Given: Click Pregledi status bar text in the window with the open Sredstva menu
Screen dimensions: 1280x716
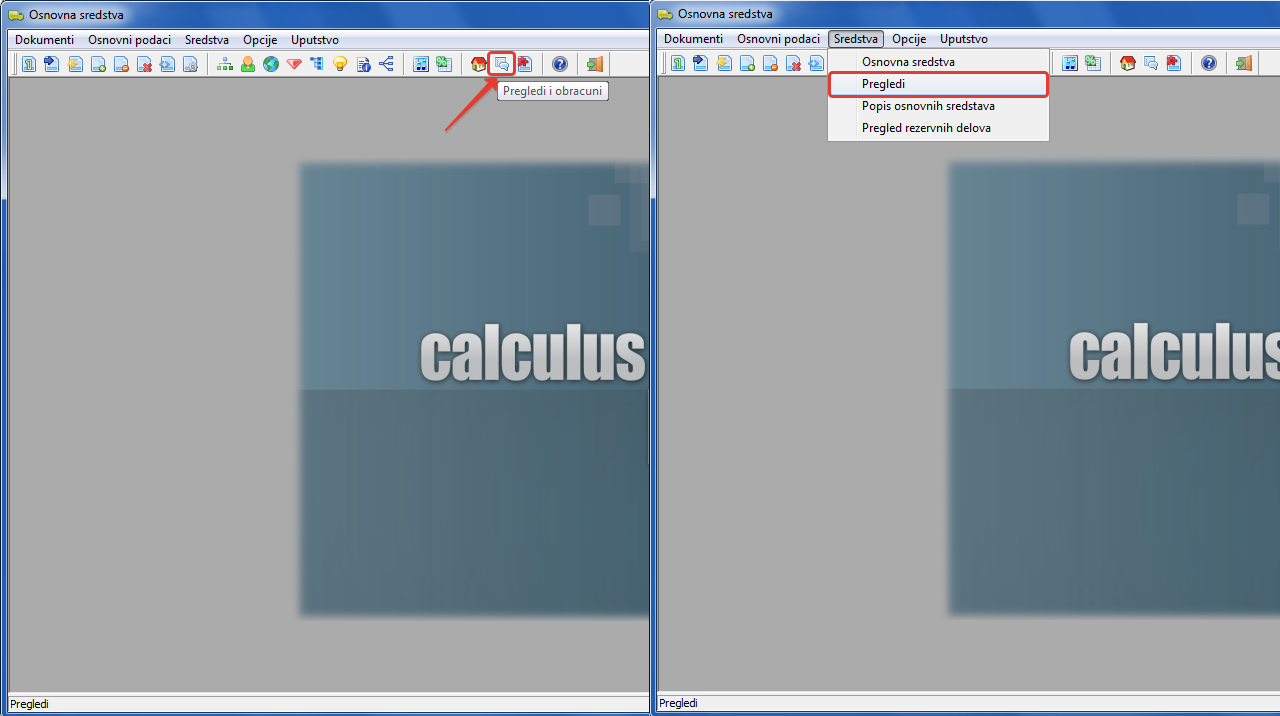Looking at the screenshot, I should pos(678,703).
